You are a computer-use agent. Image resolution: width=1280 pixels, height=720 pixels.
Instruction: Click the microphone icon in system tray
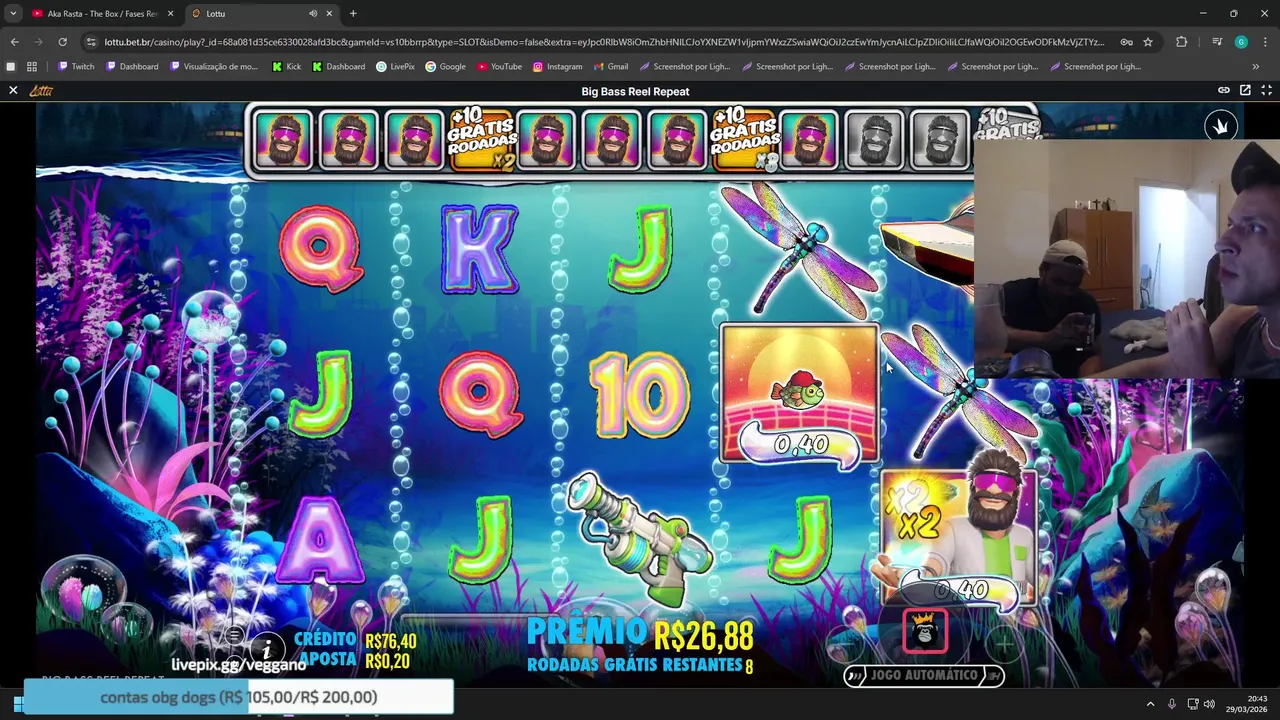(x=1172, y=704)
